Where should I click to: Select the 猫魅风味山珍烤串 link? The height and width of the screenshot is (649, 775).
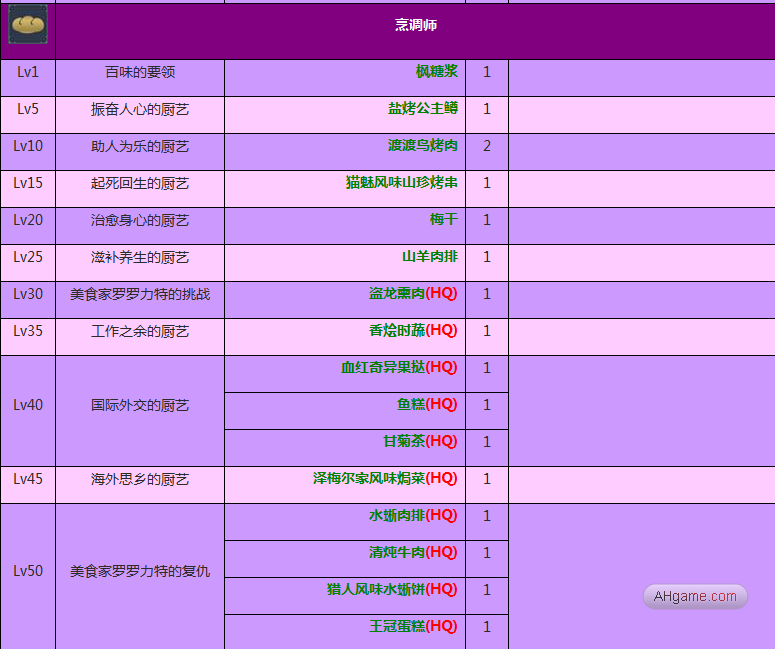point(401,183)
